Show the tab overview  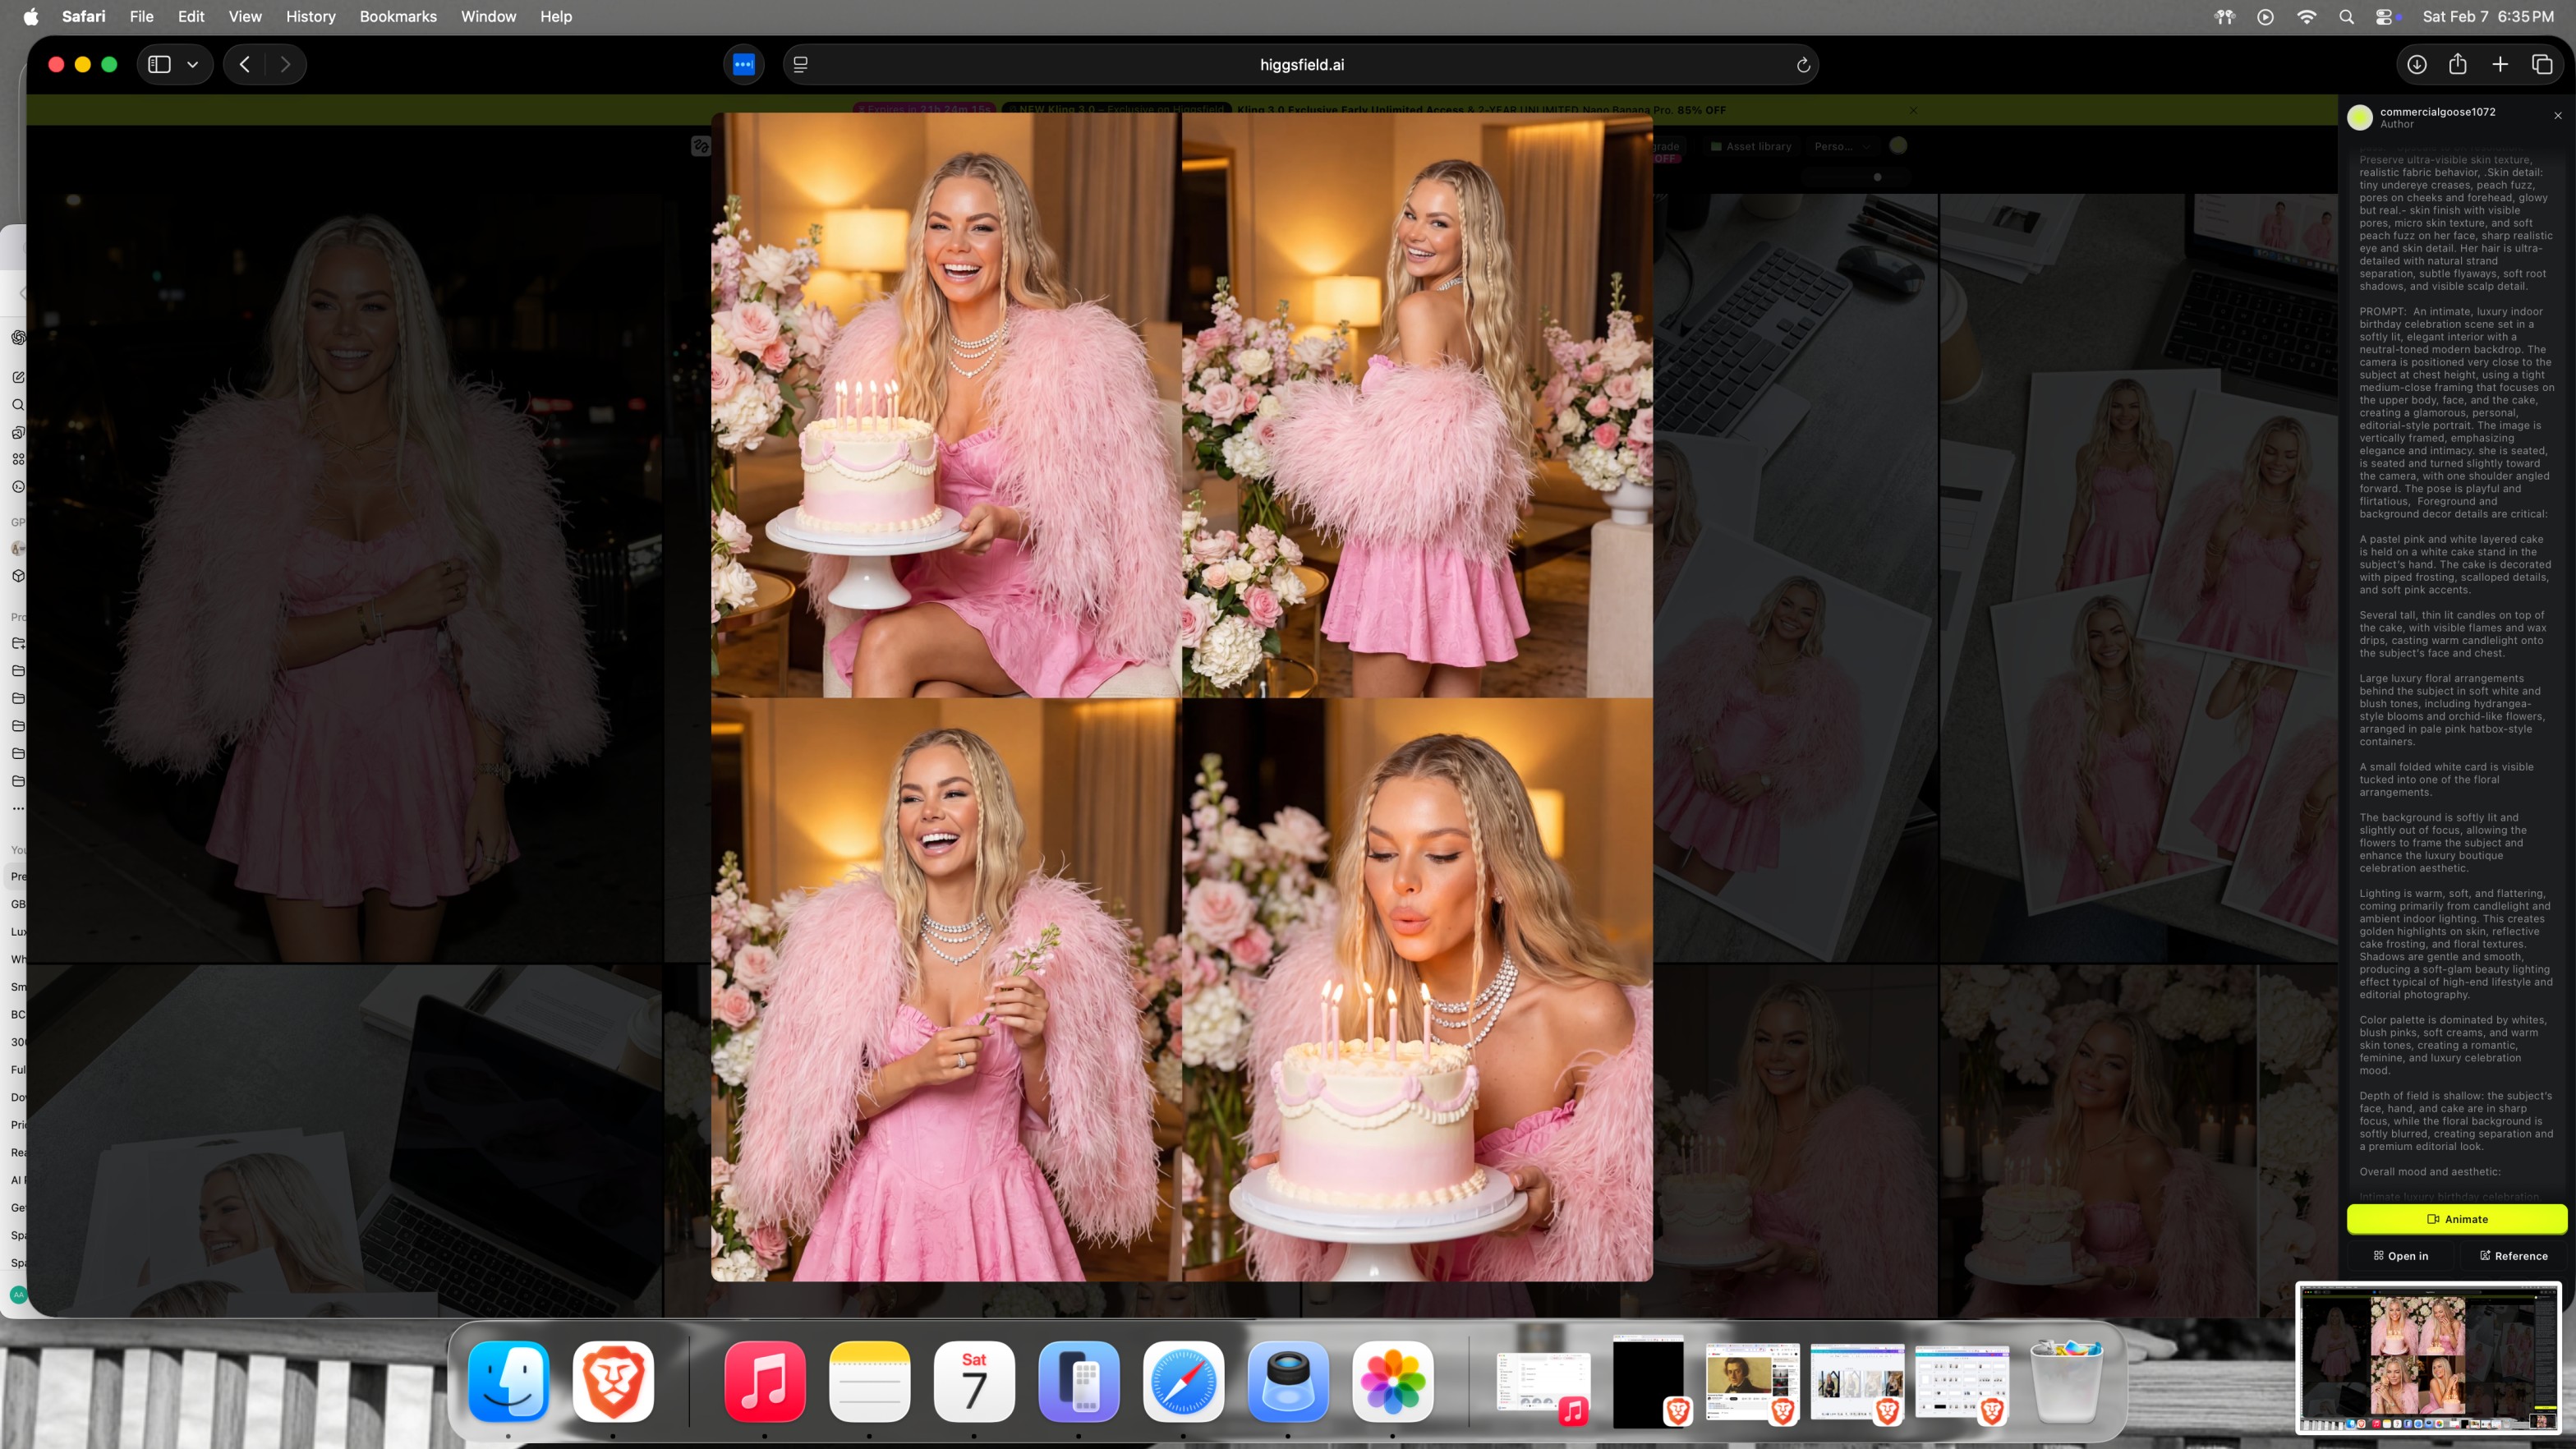pyautogui.click(x=2542, y=65)
